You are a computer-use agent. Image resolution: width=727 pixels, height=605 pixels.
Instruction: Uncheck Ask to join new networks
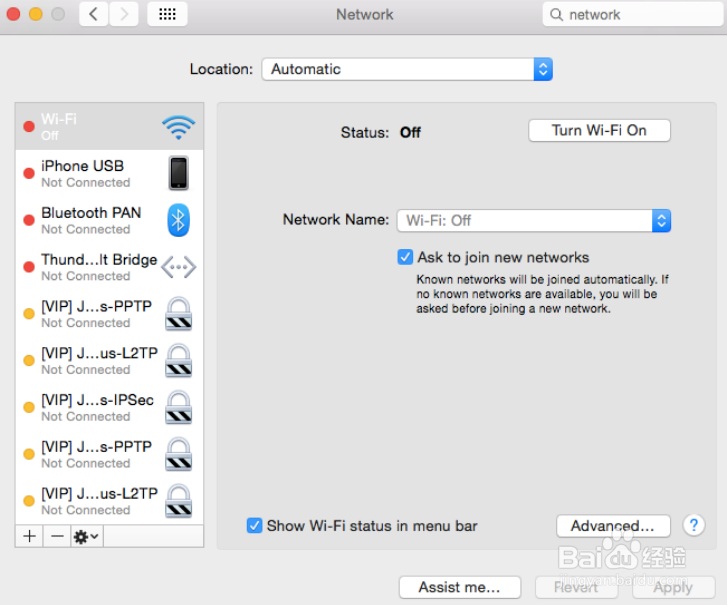tap(405, 257)
